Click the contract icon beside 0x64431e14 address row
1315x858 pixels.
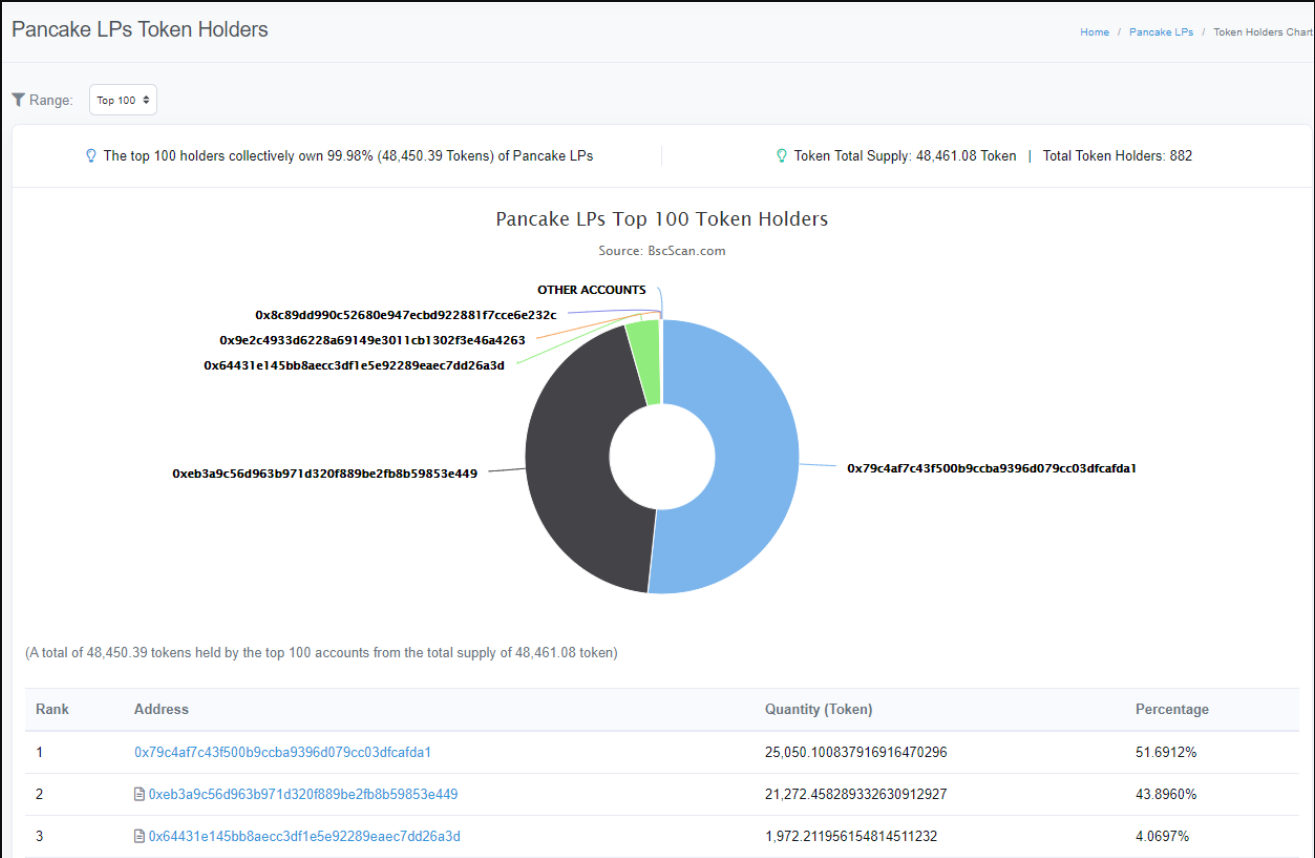point(139,836)
